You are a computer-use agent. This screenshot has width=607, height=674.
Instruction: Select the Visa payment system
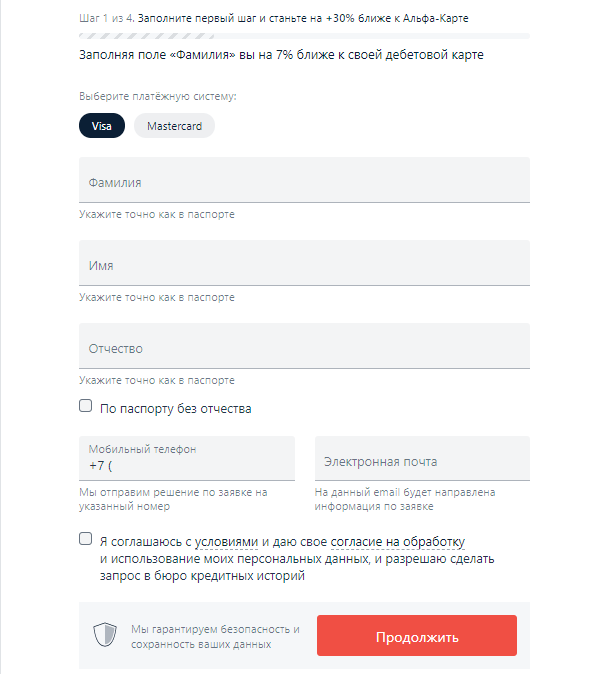click(102, 126)
